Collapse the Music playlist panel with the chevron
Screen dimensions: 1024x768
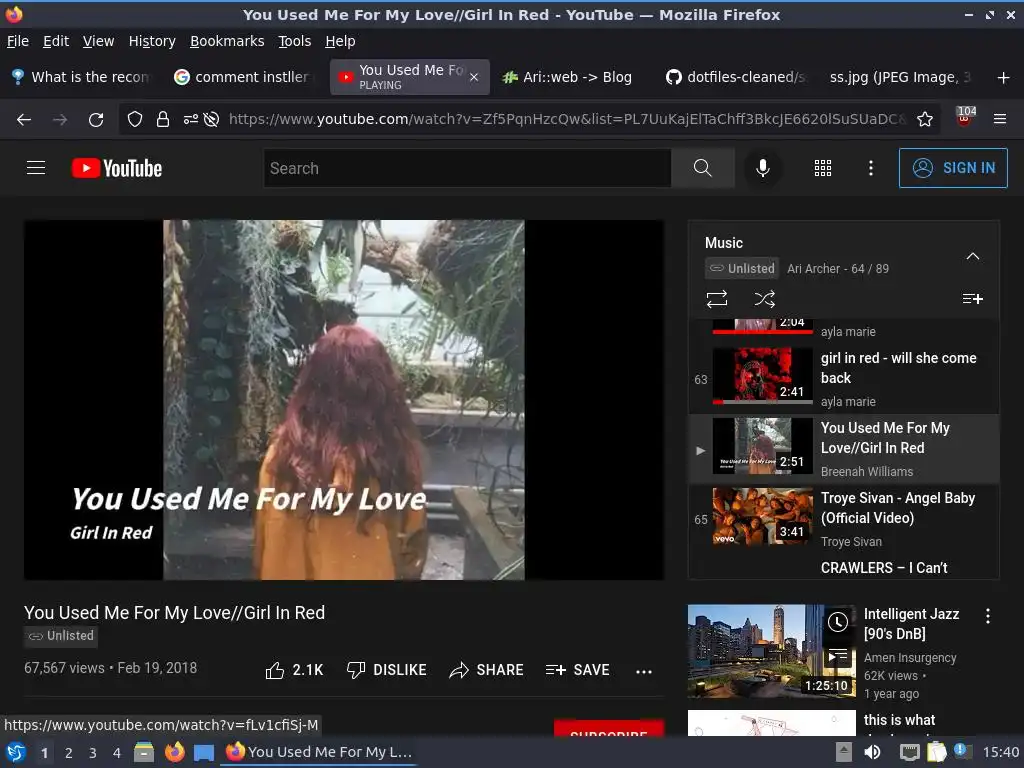click(972, 256)
